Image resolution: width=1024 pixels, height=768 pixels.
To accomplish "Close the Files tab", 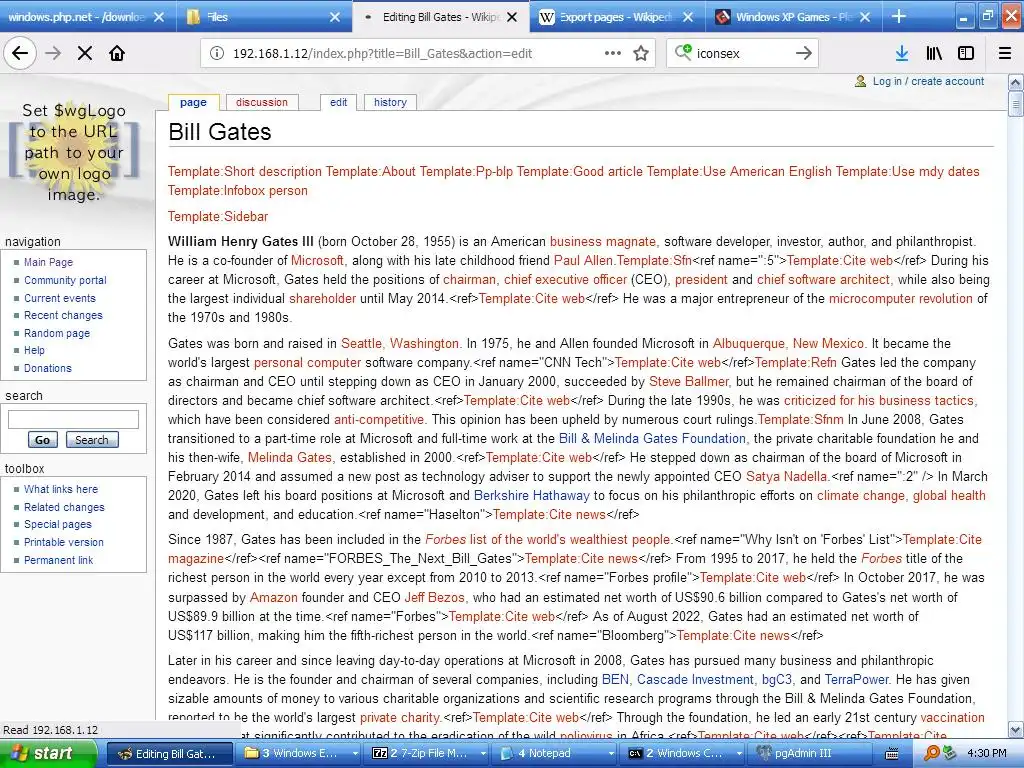I will (x=334, y=17).
